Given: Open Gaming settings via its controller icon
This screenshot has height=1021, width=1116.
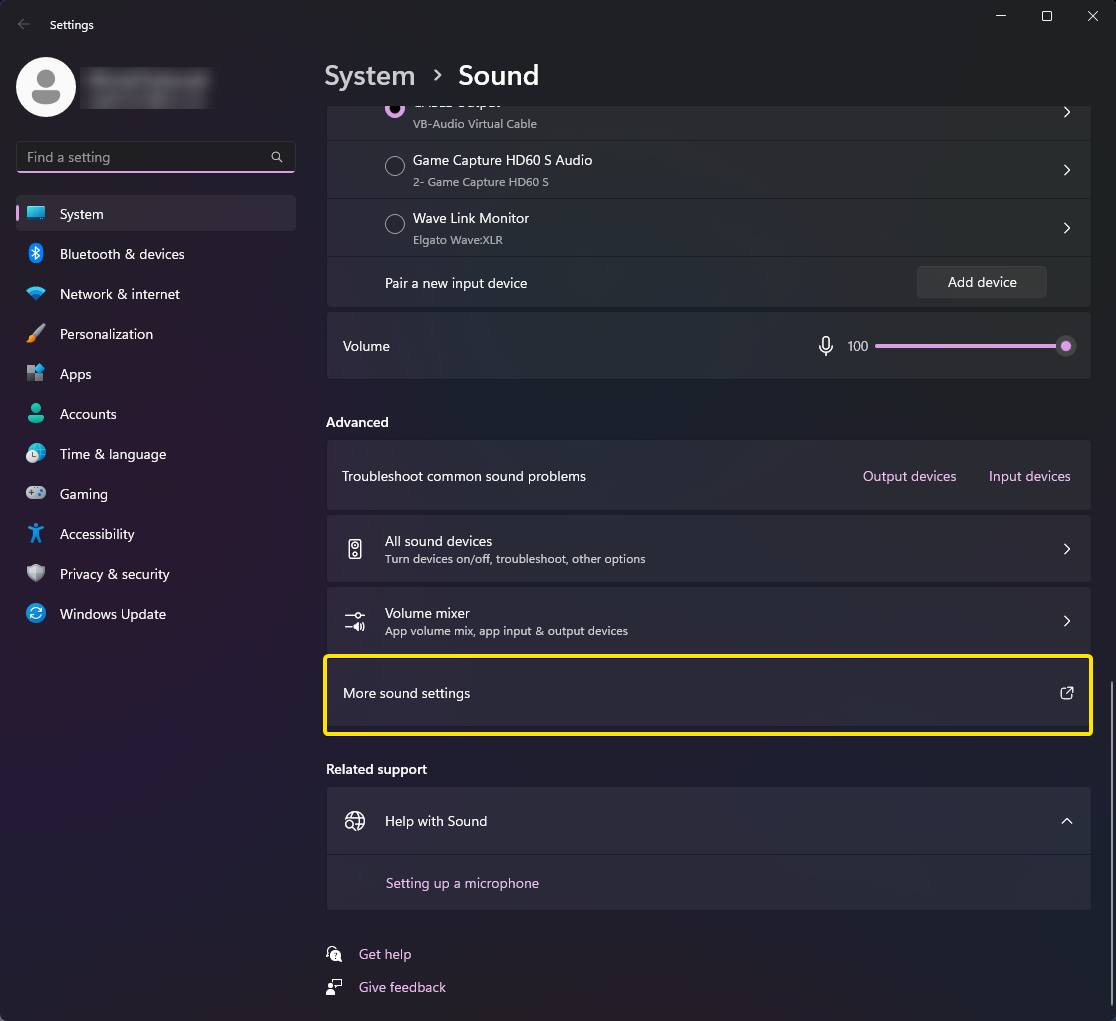Looking at the screenshot, I should [x=36, y=494].
